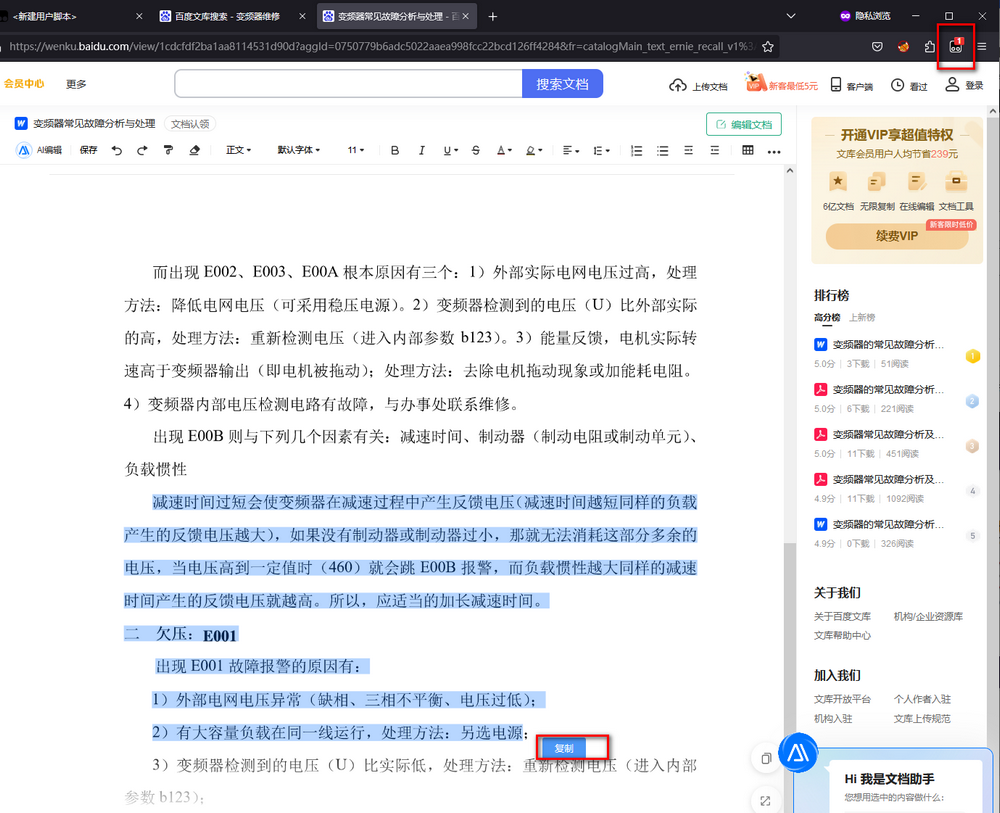1000x813 pixels.
Task: Click the 搜索文档 search button
Action: pyautogui.click(x=562, y=84)
